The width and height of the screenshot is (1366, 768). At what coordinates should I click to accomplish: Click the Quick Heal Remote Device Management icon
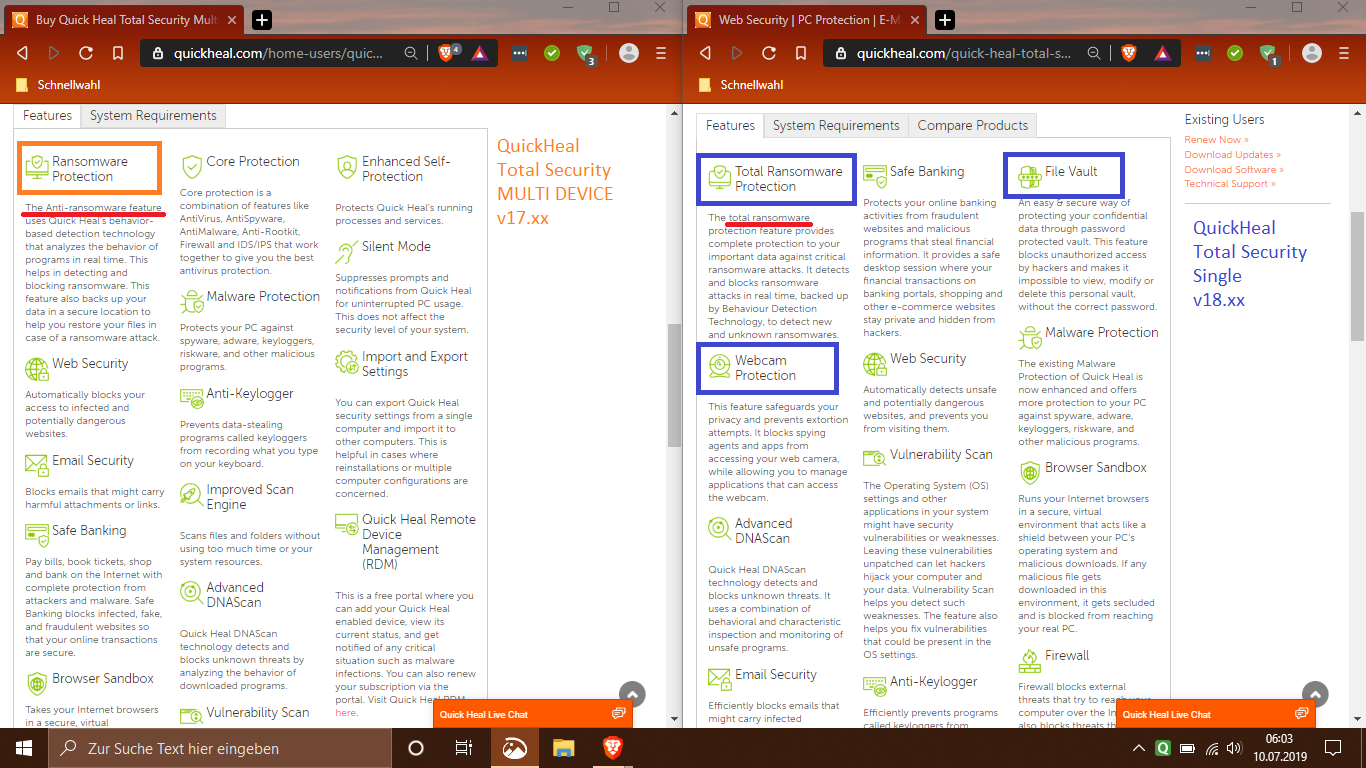(347, 524)
